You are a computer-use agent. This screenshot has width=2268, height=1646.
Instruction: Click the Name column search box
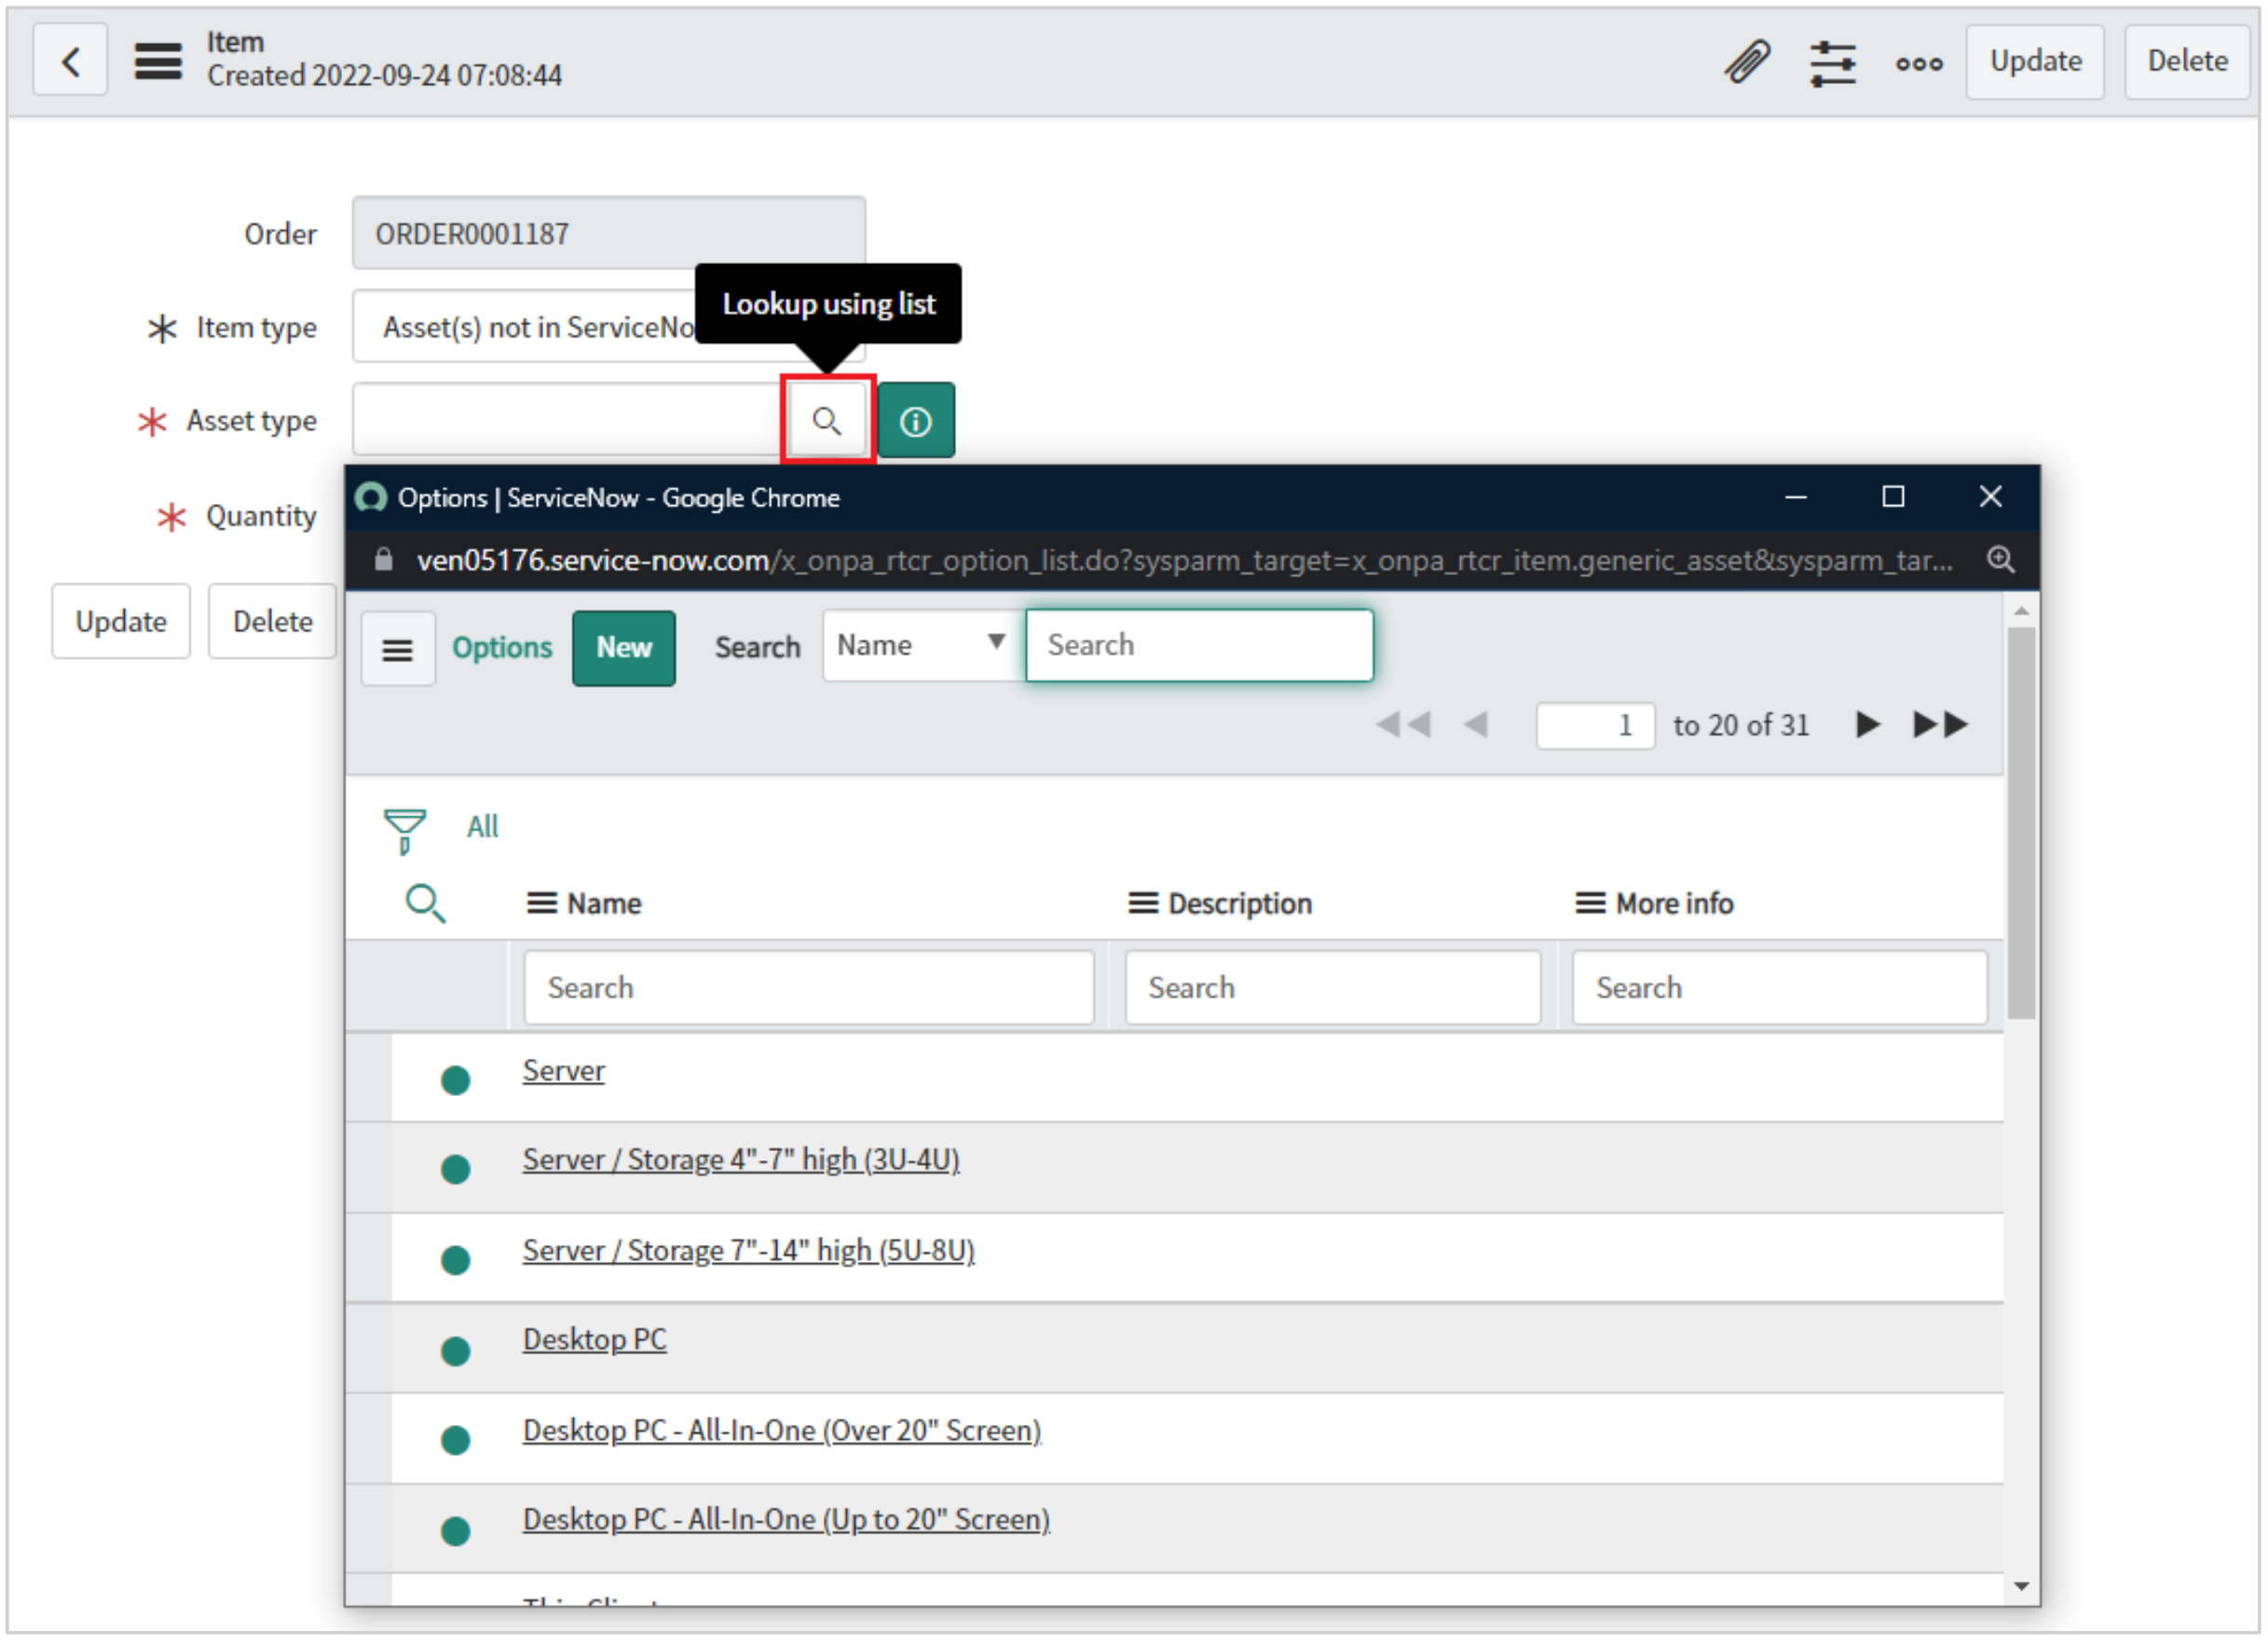tap(808, 988)
